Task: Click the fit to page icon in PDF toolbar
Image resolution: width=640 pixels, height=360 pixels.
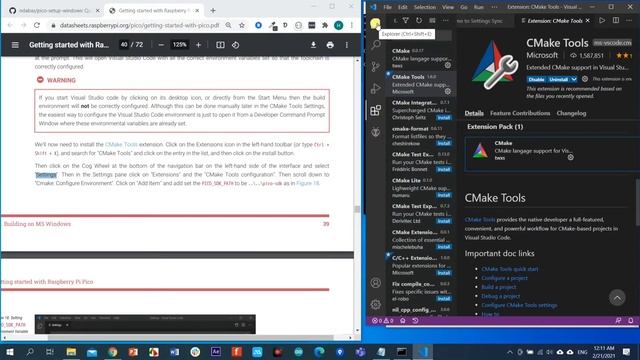Action: [220, 45]
